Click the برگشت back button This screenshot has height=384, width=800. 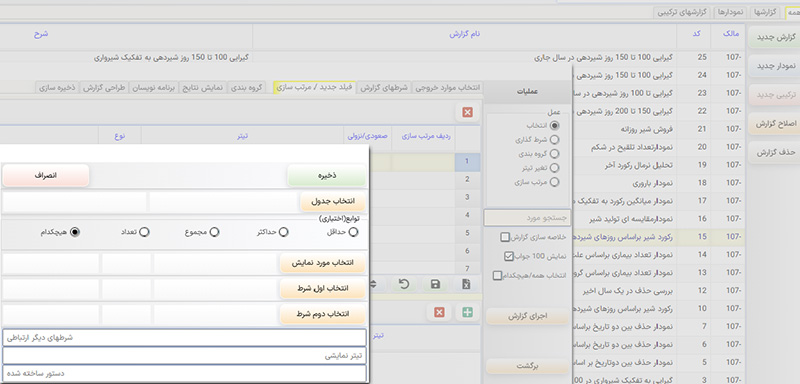528,366
